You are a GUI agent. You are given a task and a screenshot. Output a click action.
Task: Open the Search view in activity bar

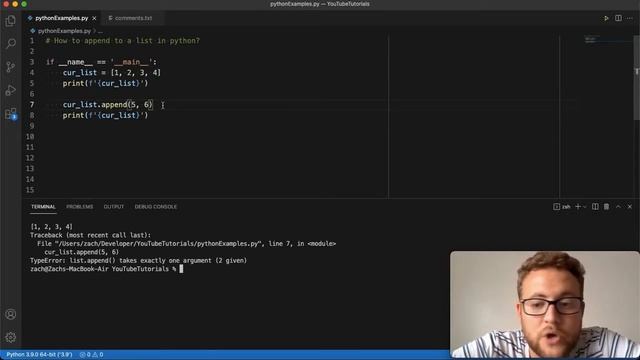[11, 43]
